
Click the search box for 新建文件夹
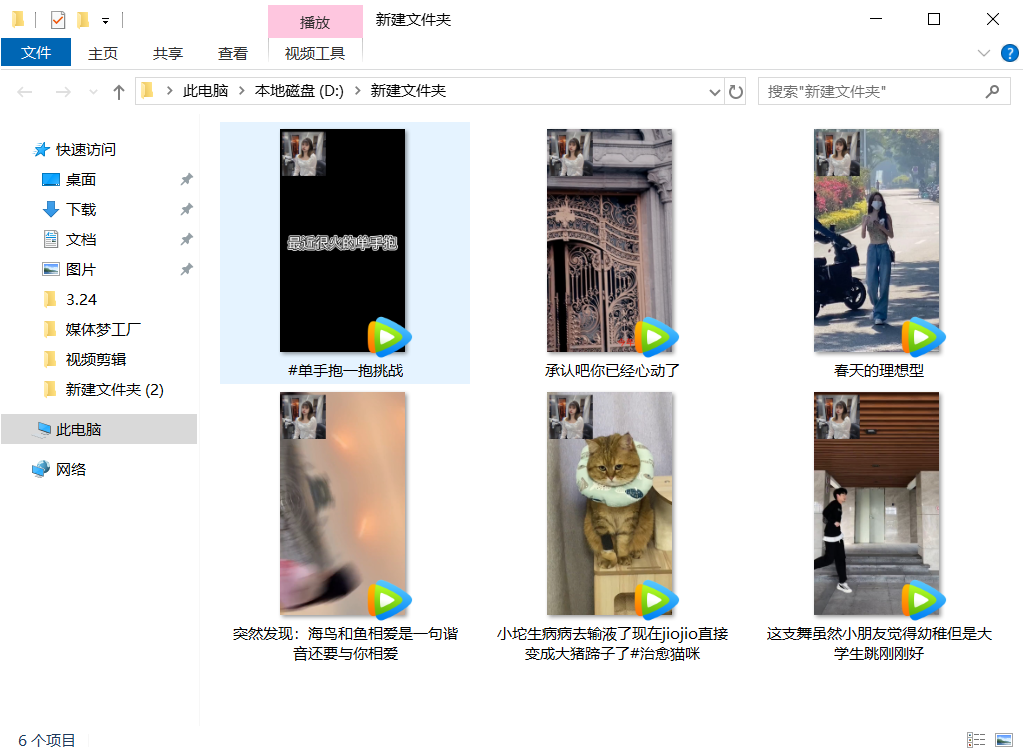click(884, 91)
